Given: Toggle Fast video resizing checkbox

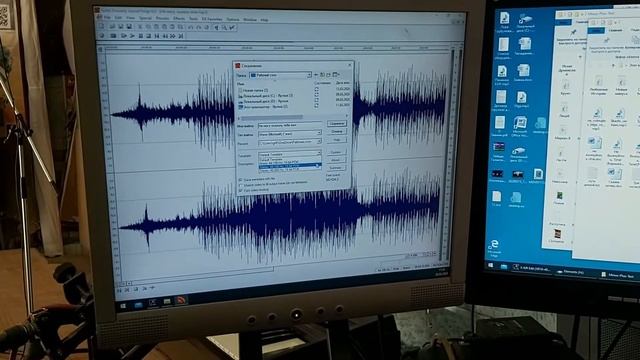Looking at the screenshot, I should pos(240,190).
